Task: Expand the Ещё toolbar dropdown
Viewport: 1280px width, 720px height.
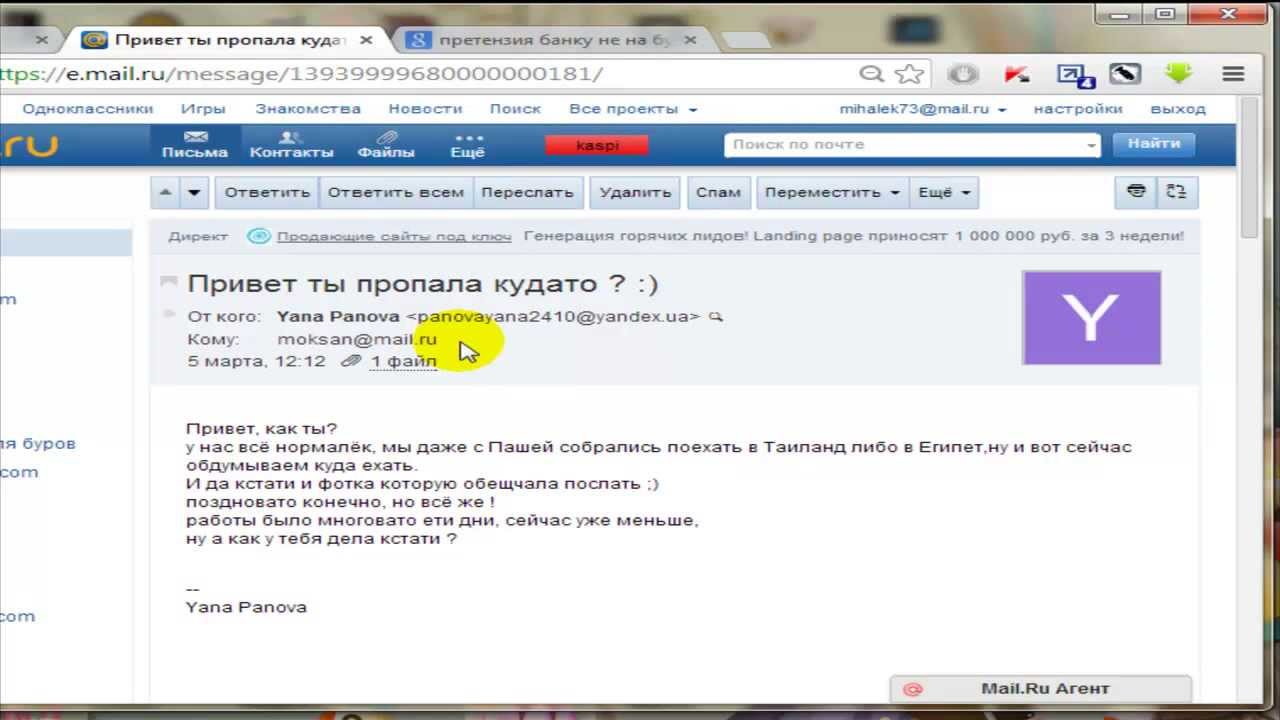Action: pyautogui.click(x=944, y=192)
